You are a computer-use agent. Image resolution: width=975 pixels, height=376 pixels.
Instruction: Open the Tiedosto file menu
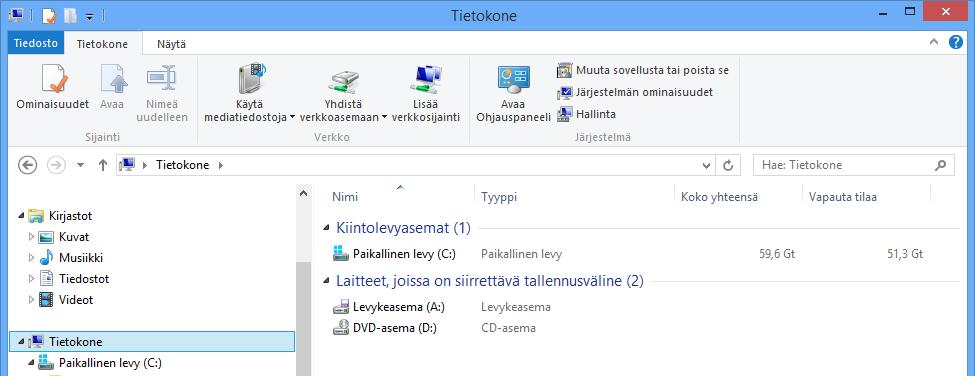coord(36,44)
